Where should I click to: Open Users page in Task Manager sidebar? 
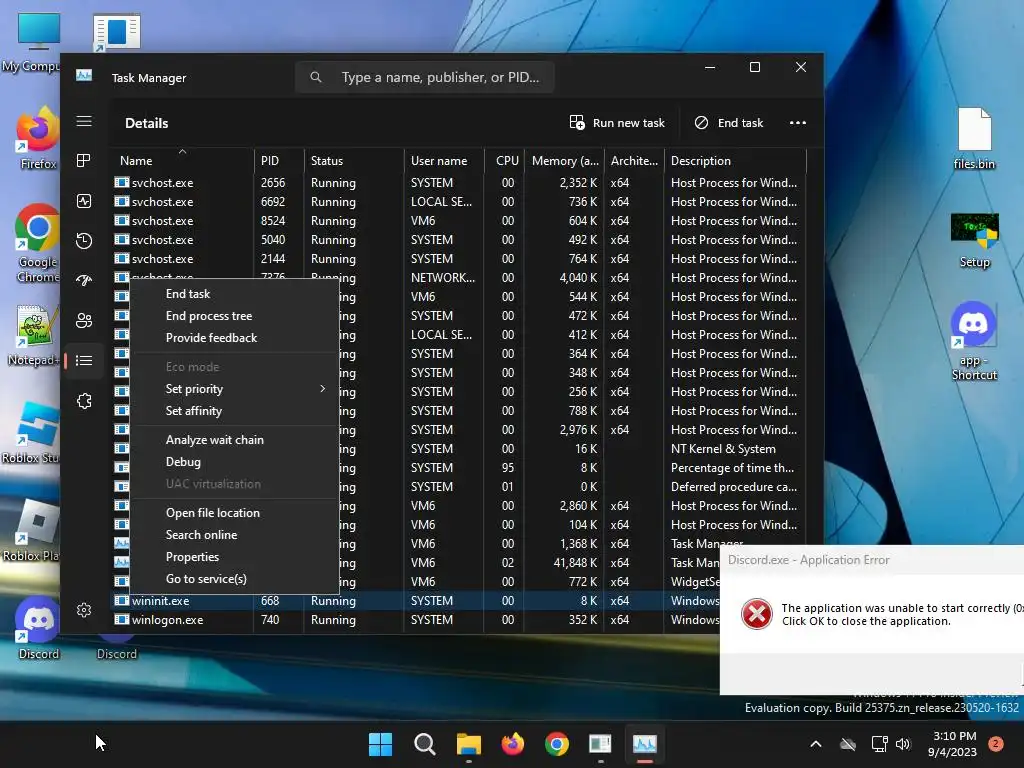(84, 321)
